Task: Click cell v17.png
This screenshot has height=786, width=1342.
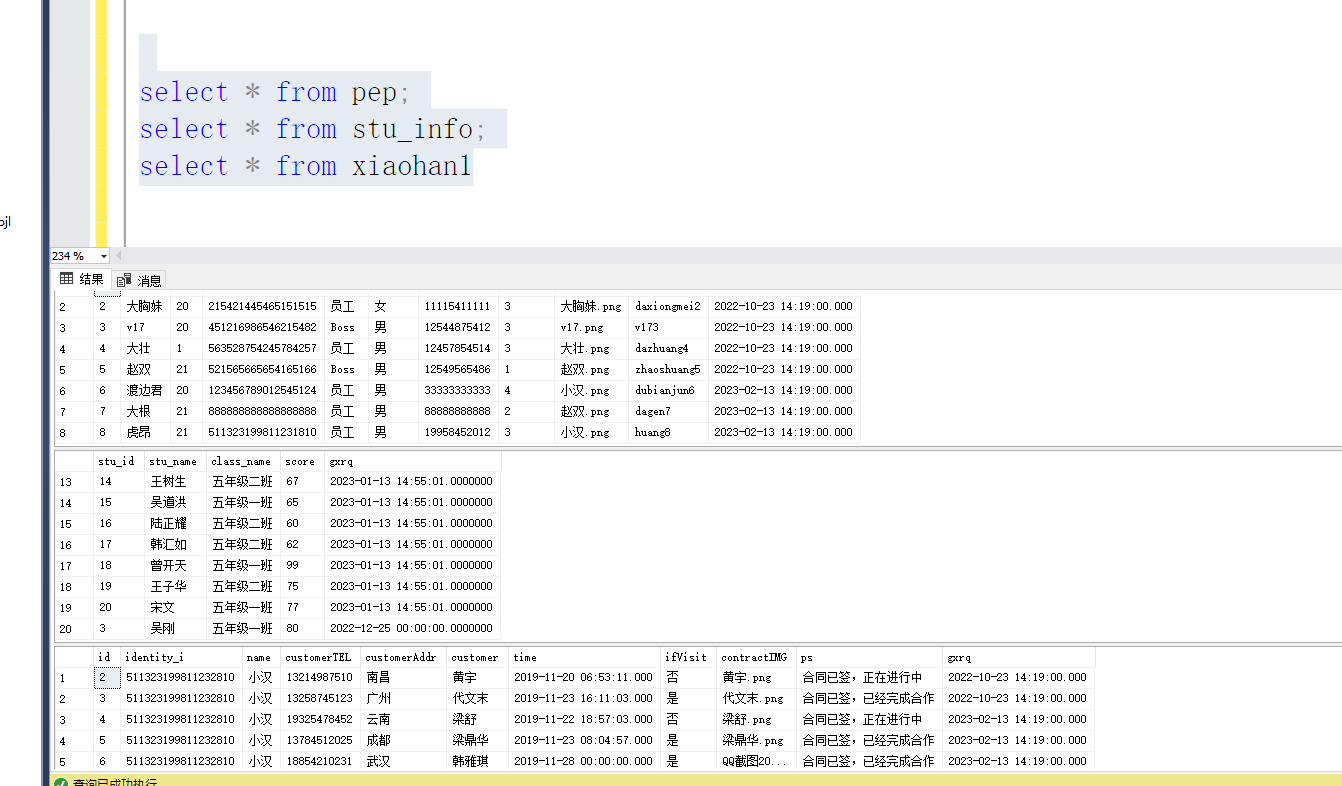Action: (x=590, y=327)
